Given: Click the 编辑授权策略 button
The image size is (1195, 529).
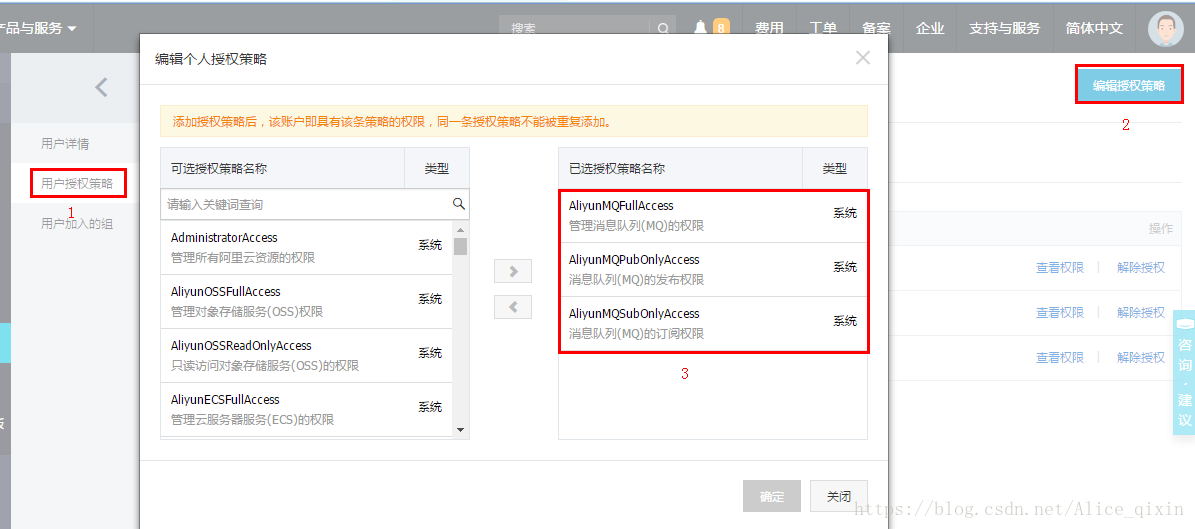Looking at the screenshot, I should click(1129, 85).
